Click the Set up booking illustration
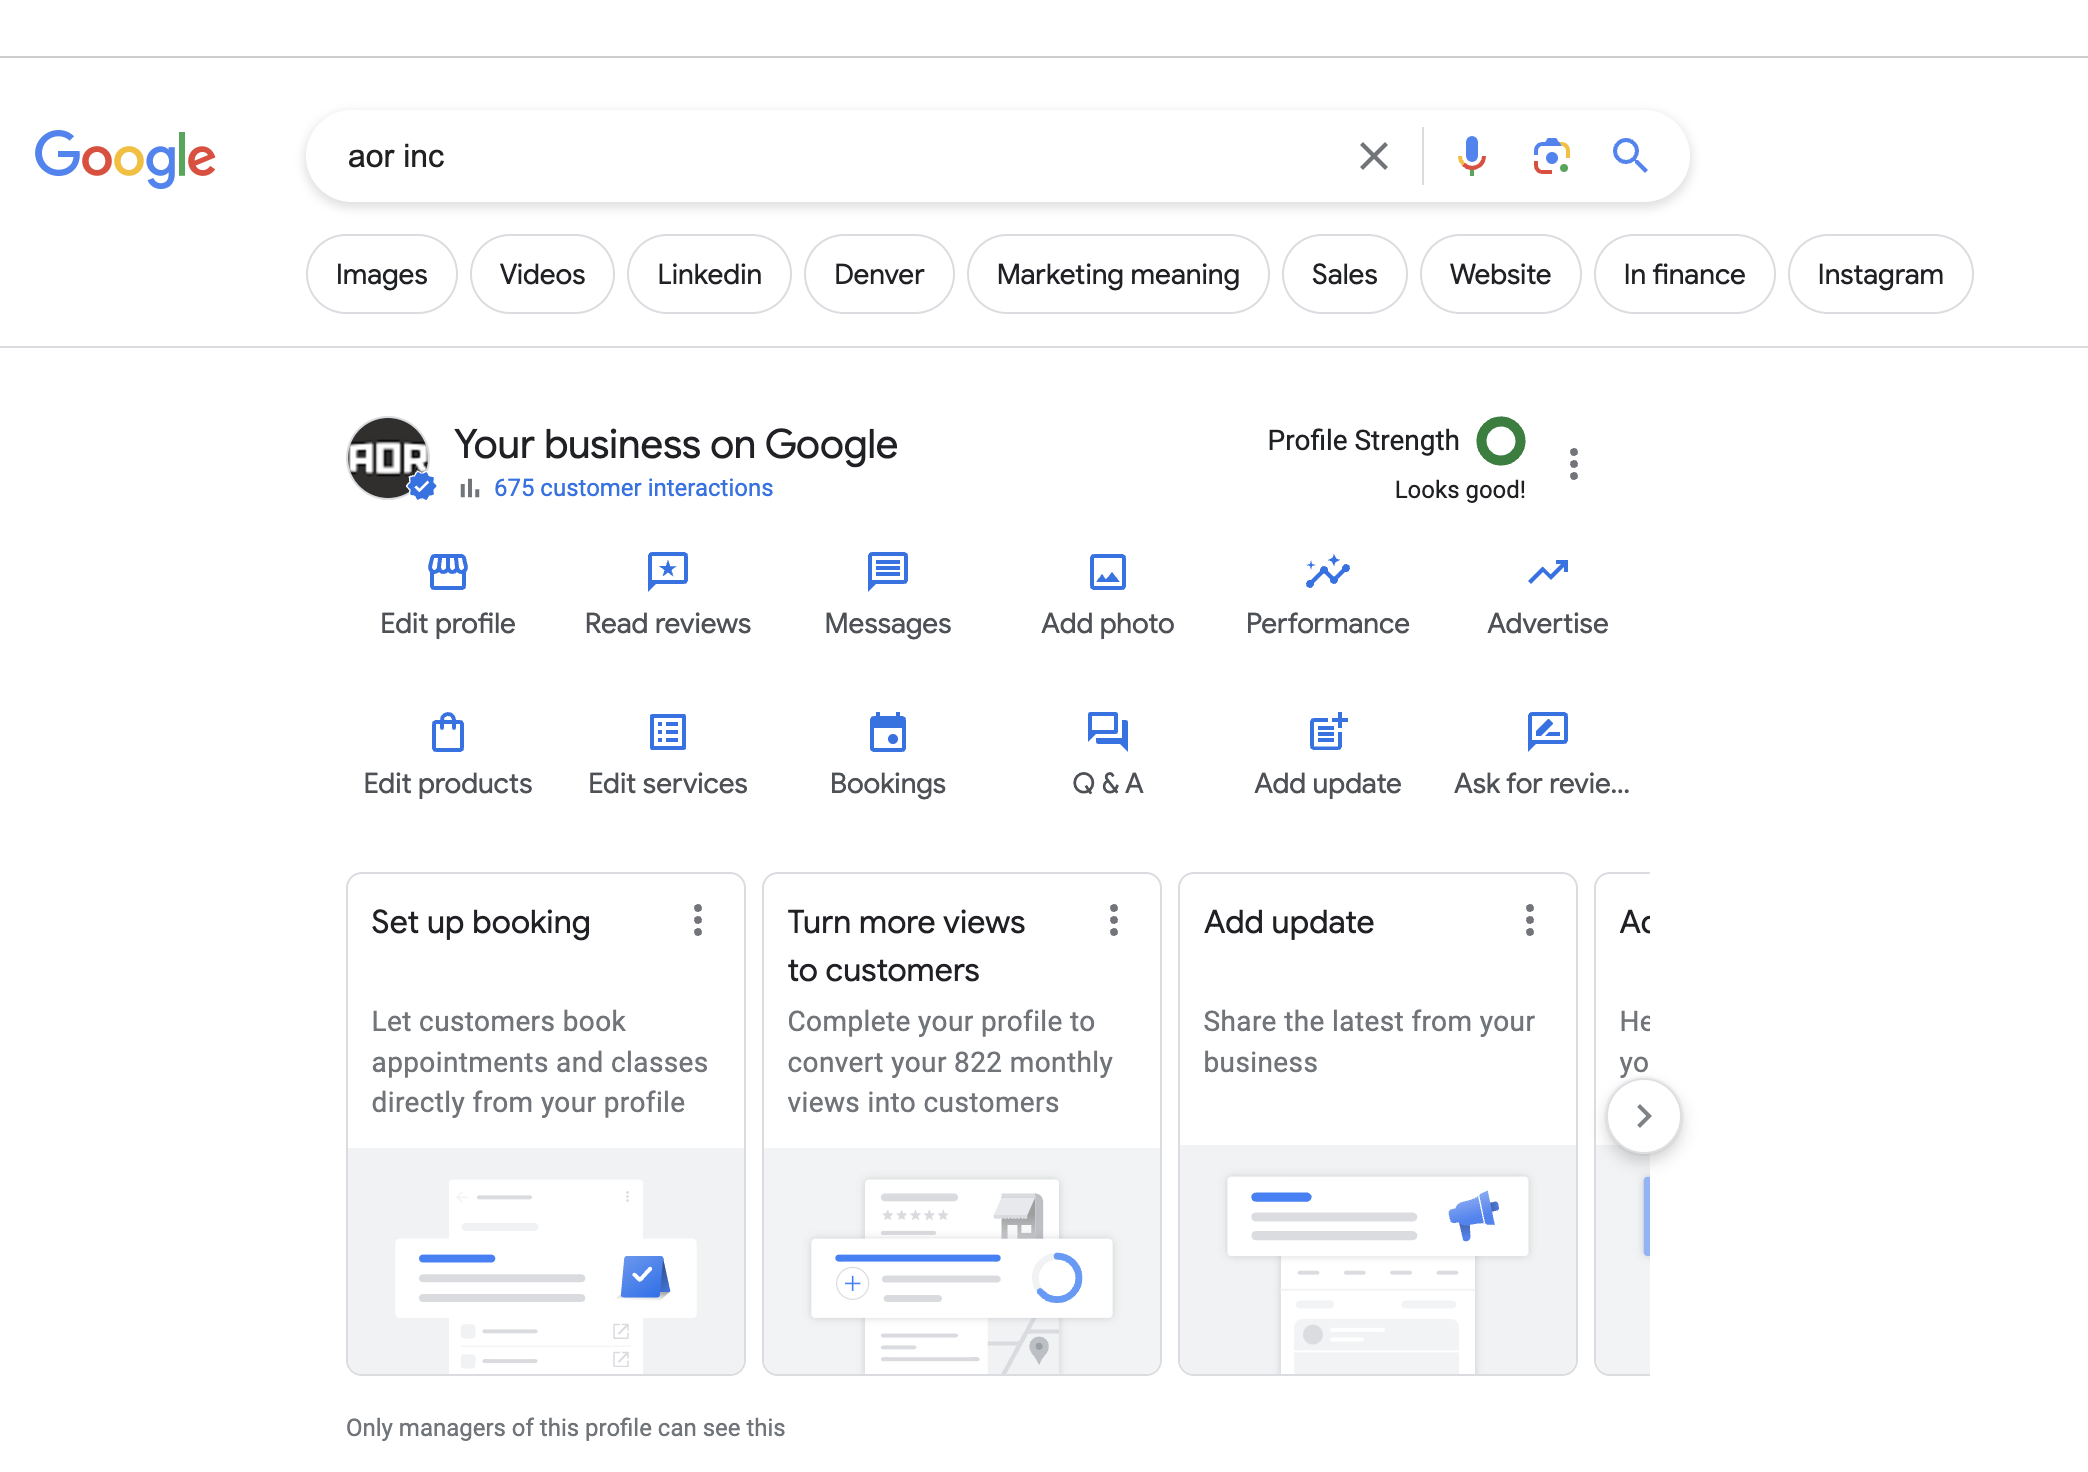 546,1261
